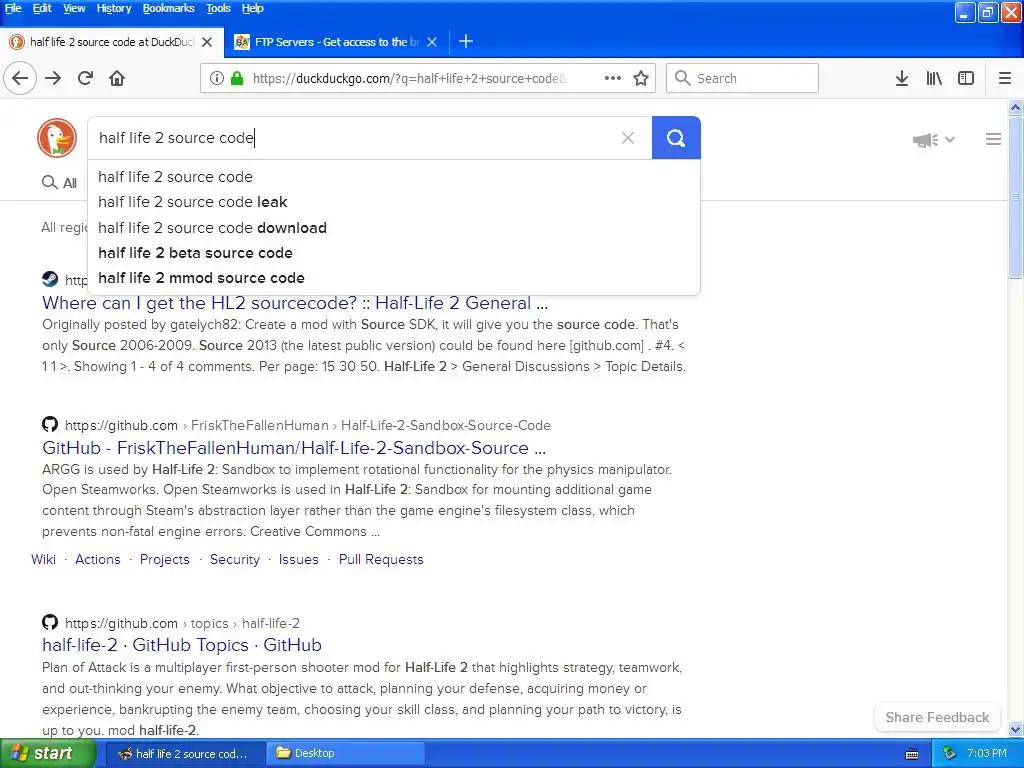Pick suggestion 'half life 2 source code'
The height and width of the screenshot is (768, 1024).
[x=394, y=177]
